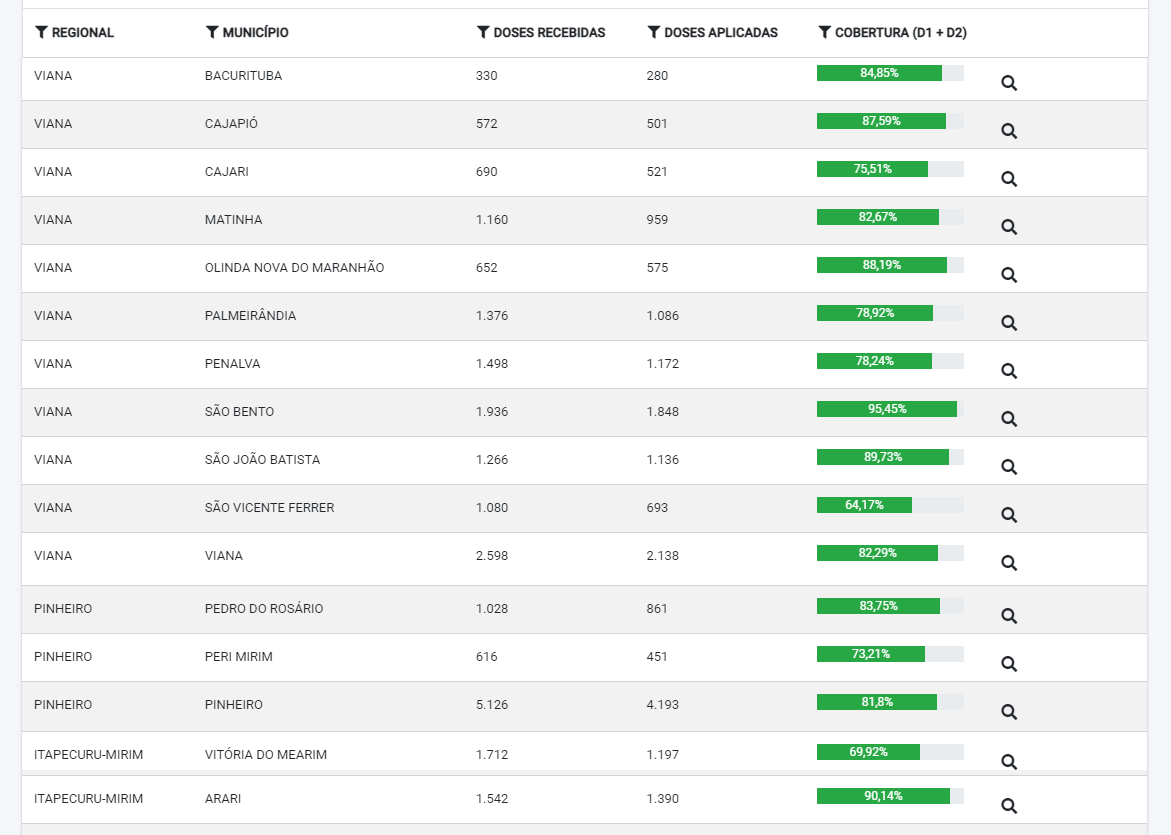Viewport: 1171px width, 835px height.
Task: Click the magnifier icon for Cajapió
Action: tap(1009, 131)
